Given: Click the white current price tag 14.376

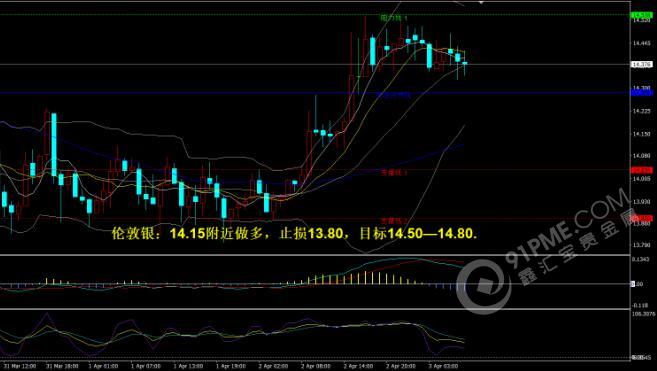Looking at the screenshot, I should pos(641,64).
